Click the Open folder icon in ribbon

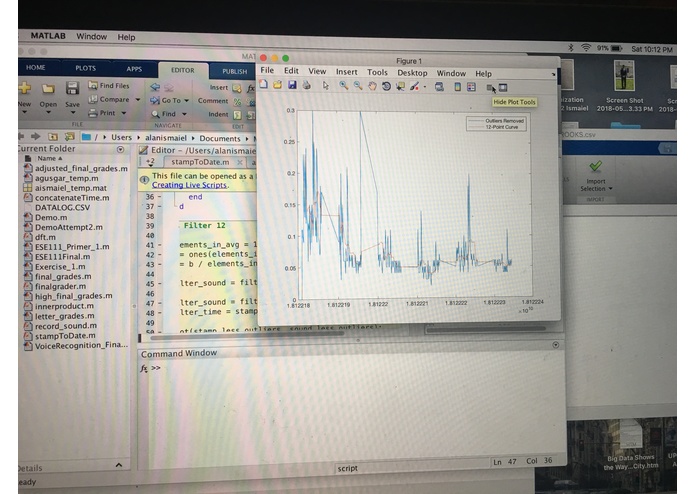[x=48, y=89]
